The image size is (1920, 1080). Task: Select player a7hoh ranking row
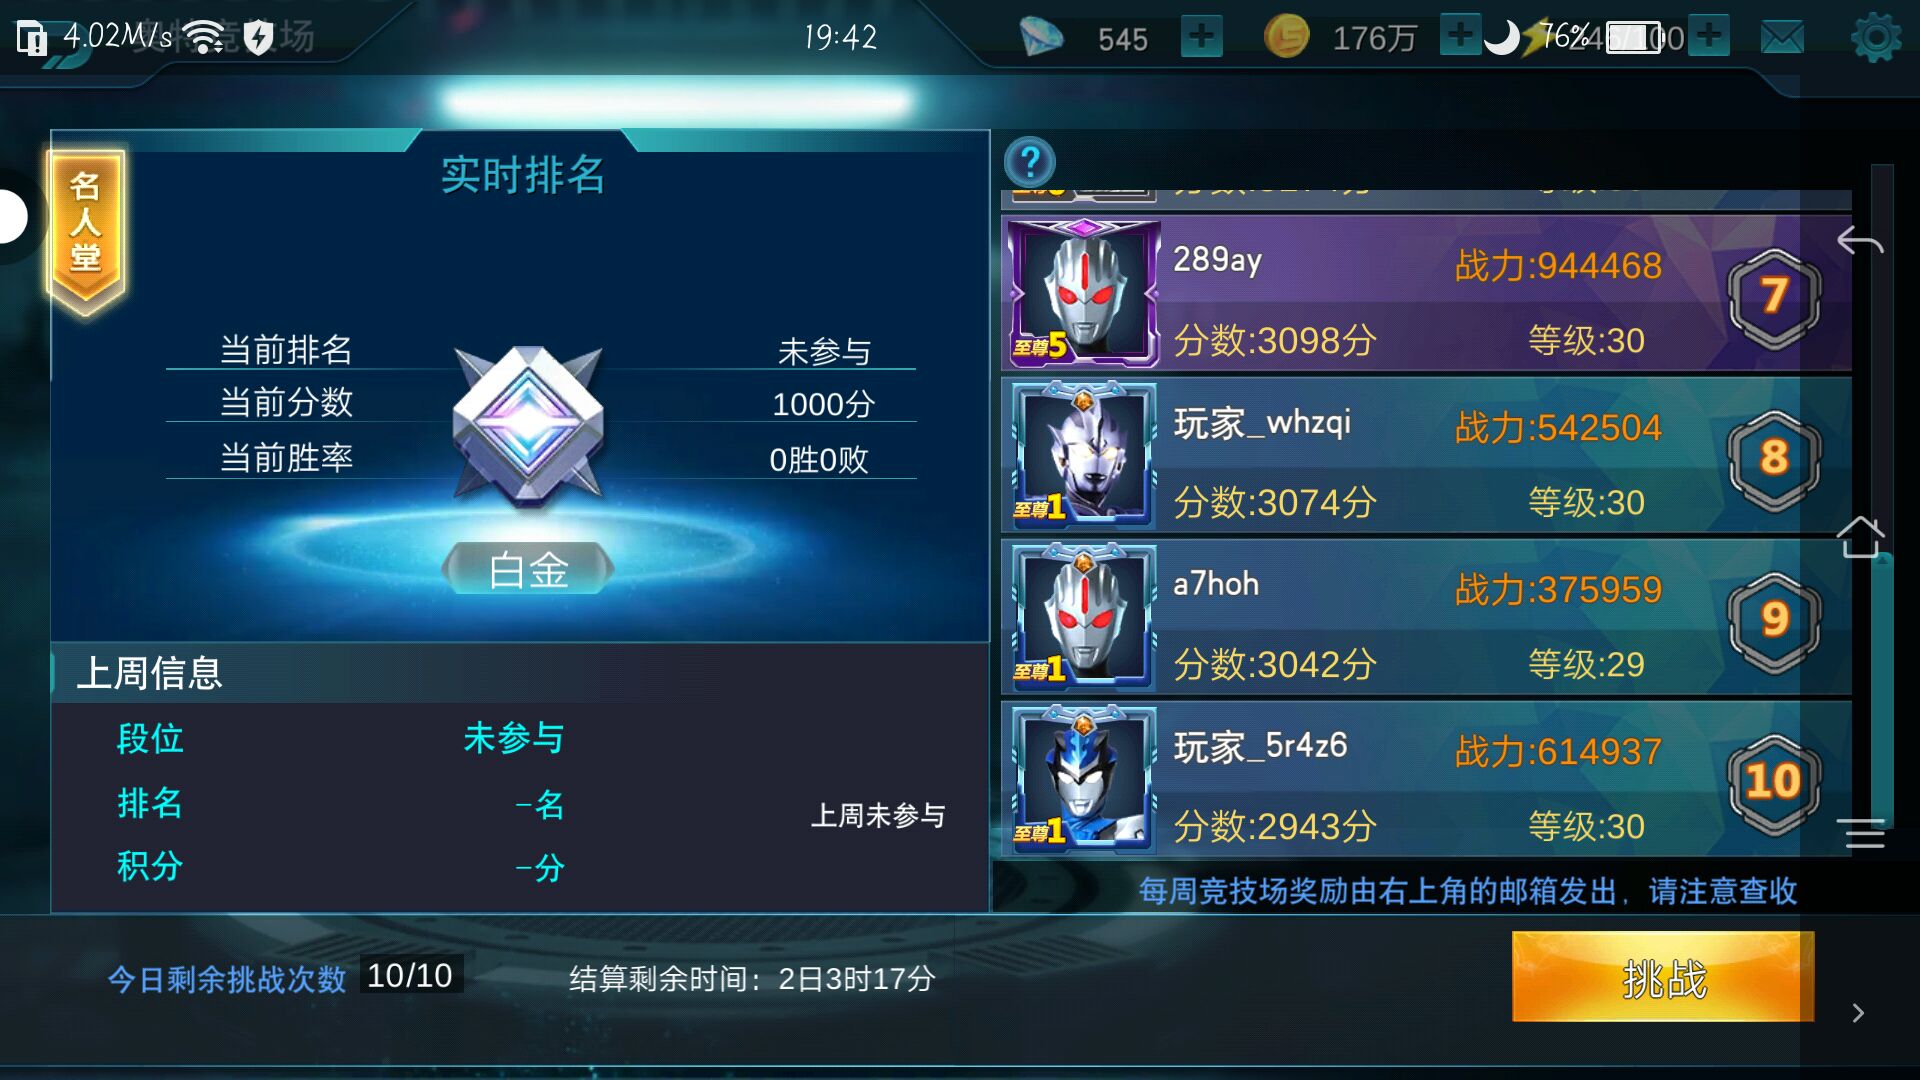tap(1426, 618)
